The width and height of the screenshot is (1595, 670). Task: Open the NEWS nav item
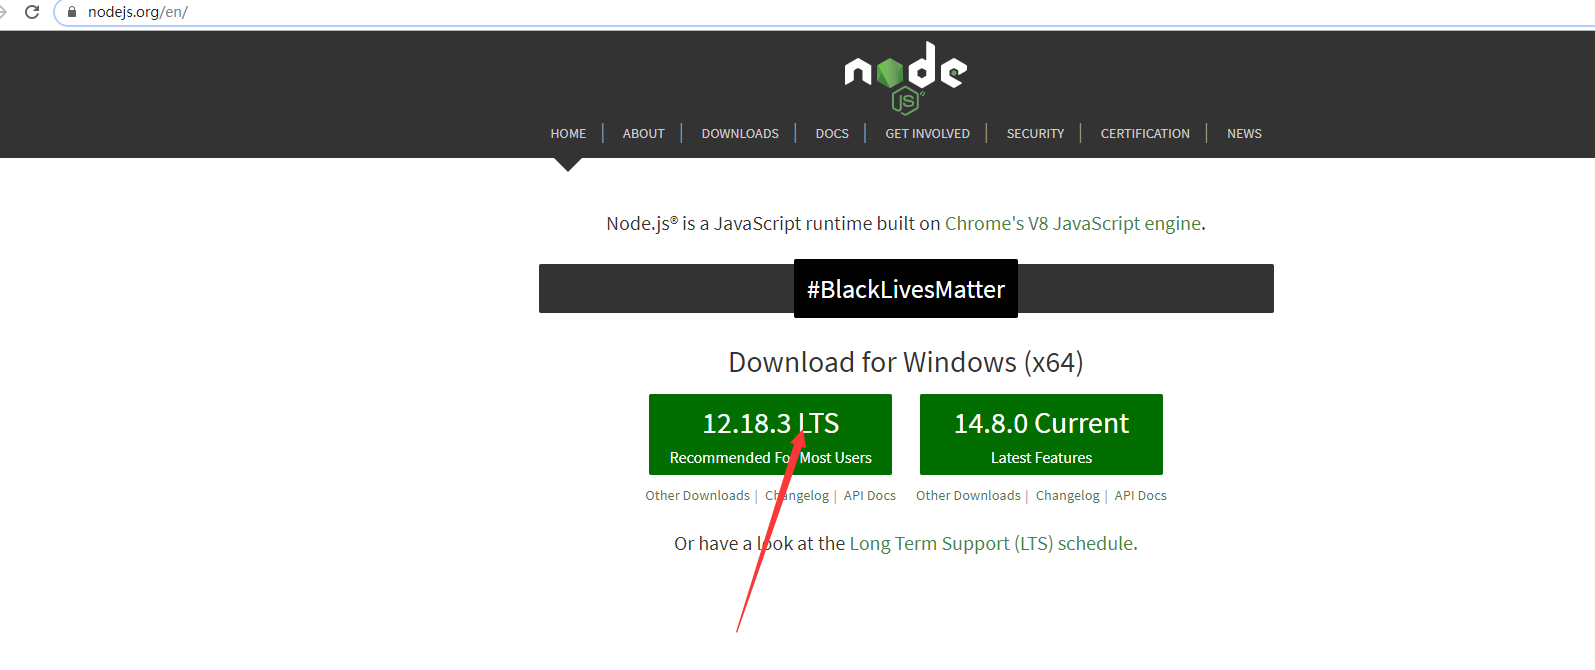point(1244,134)
